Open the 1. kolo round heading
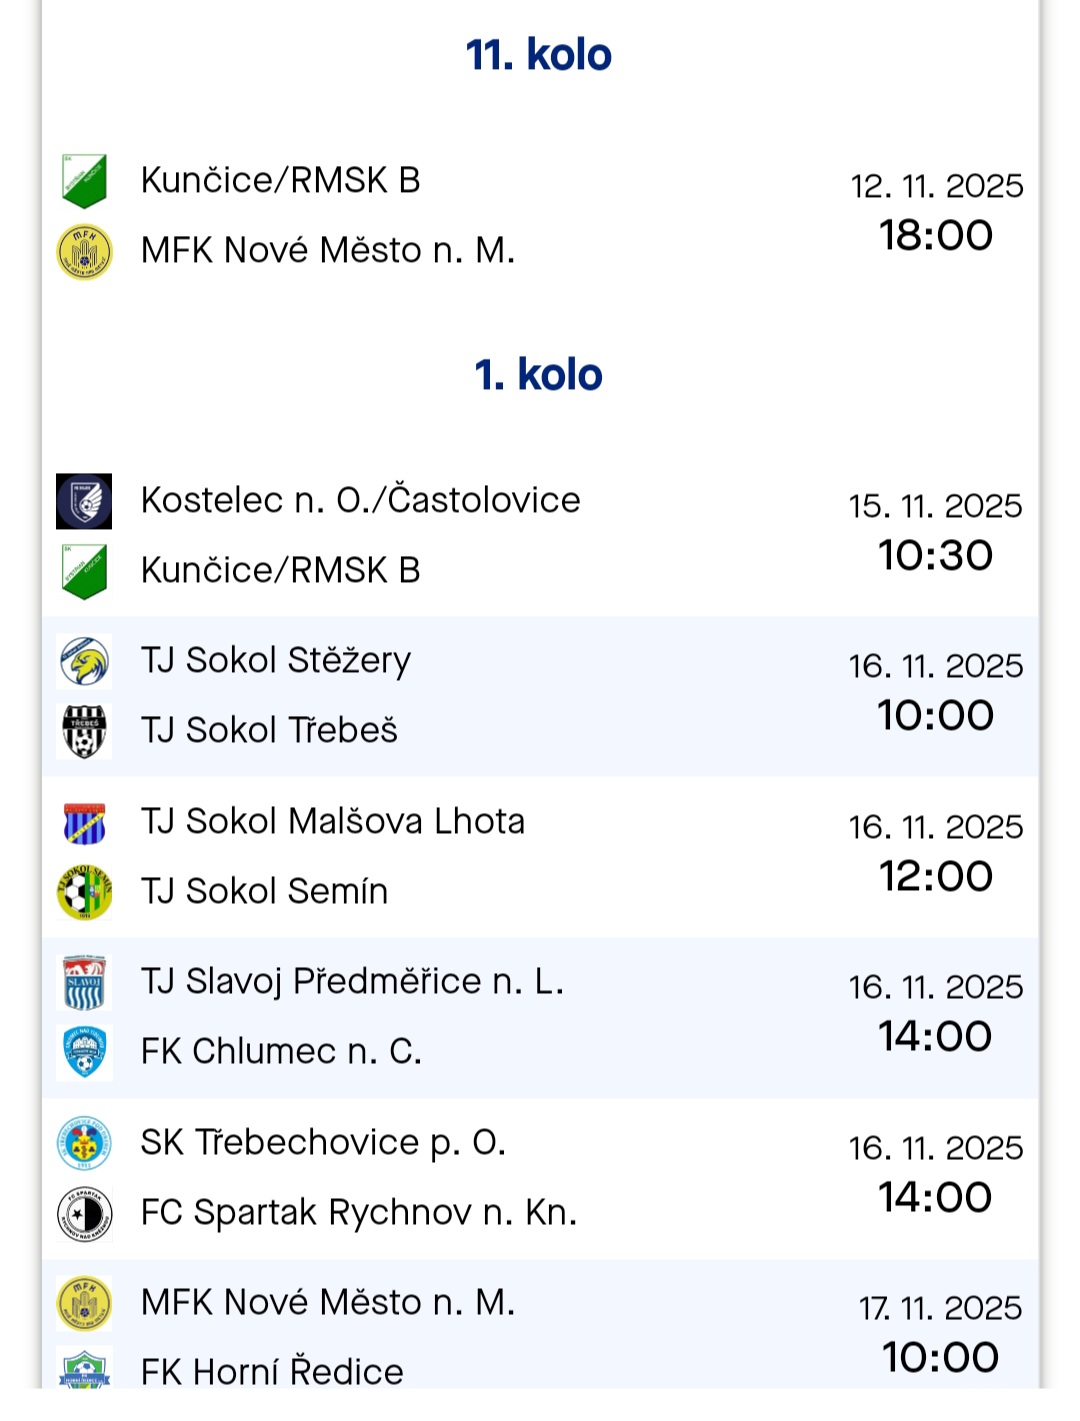Image resolution: width=1080 pixels, height=1421 pixels. [x=539, y=375]
